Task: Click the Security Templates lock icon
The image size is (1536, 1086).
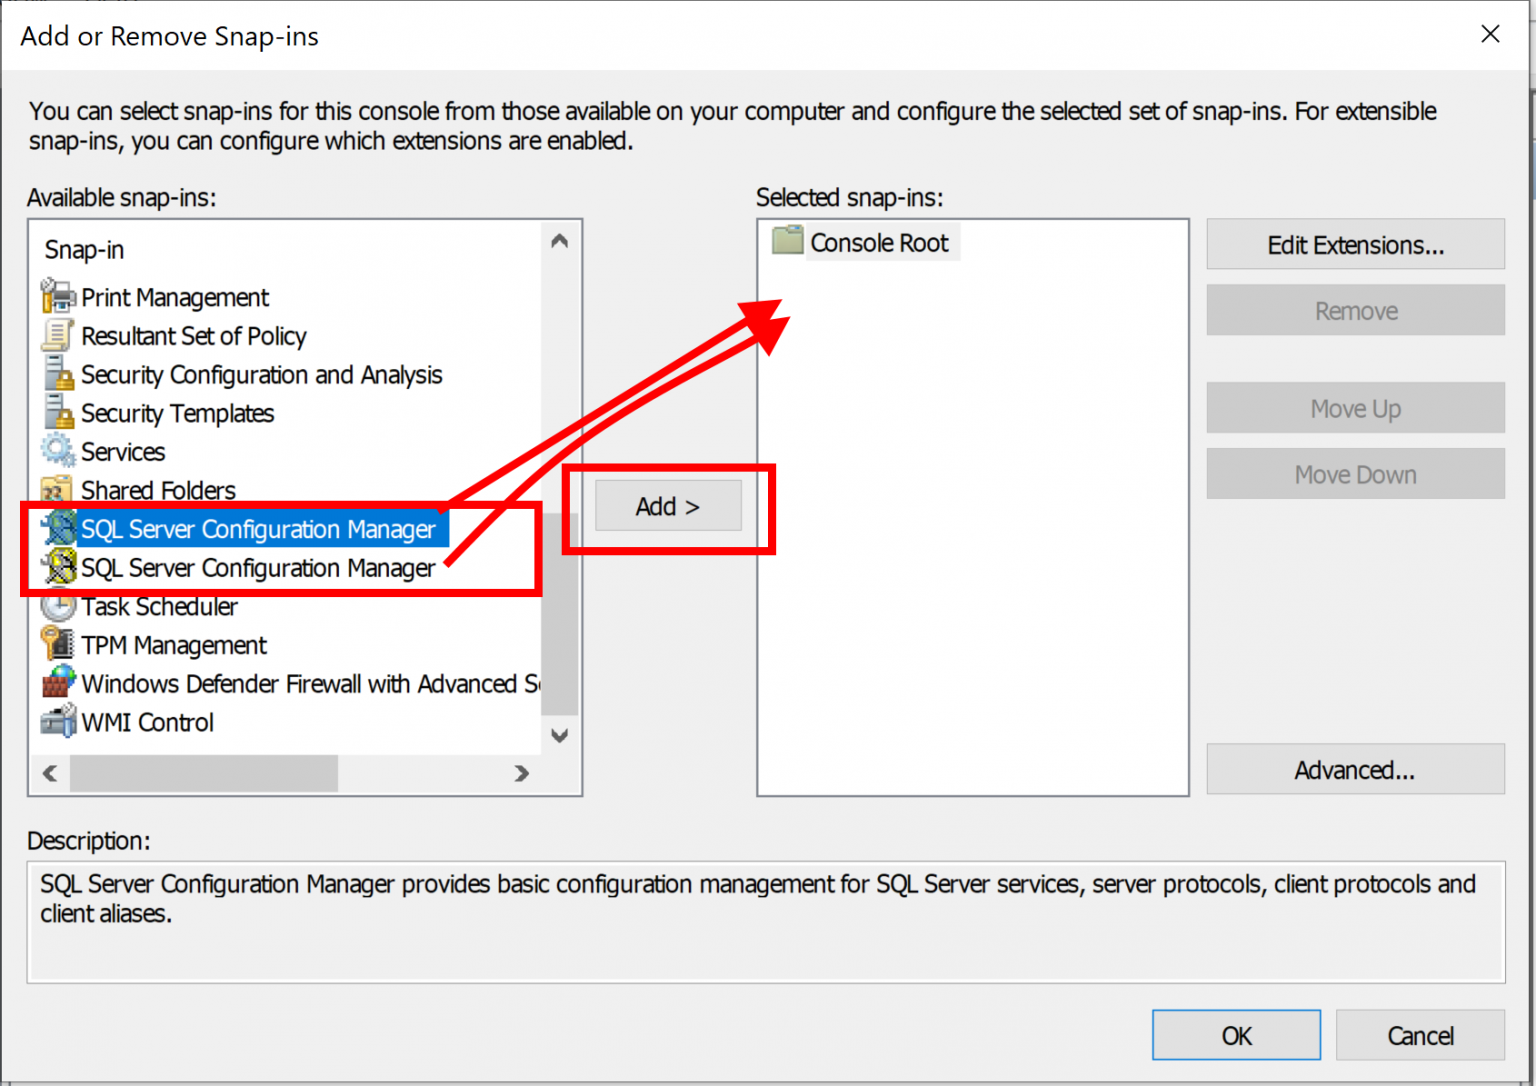Action: pyautogui.click(x=58, y=412)
